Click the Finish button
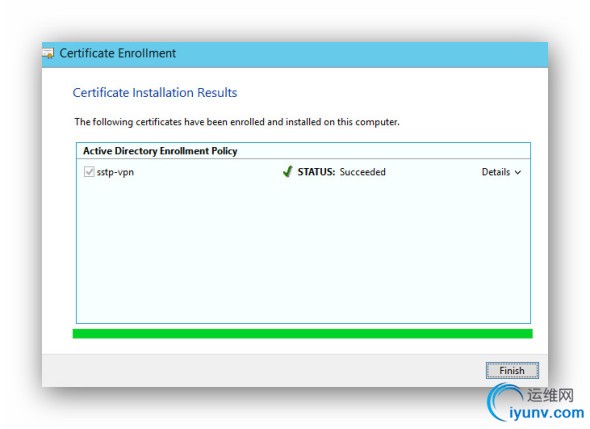Viewport: 590px width, 429px height. 512,371
